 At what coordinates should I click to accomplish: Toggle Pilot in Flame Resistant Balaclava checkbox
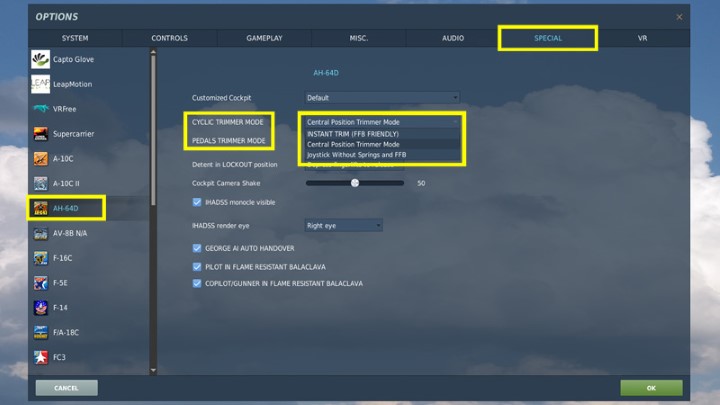click(197, 267)
